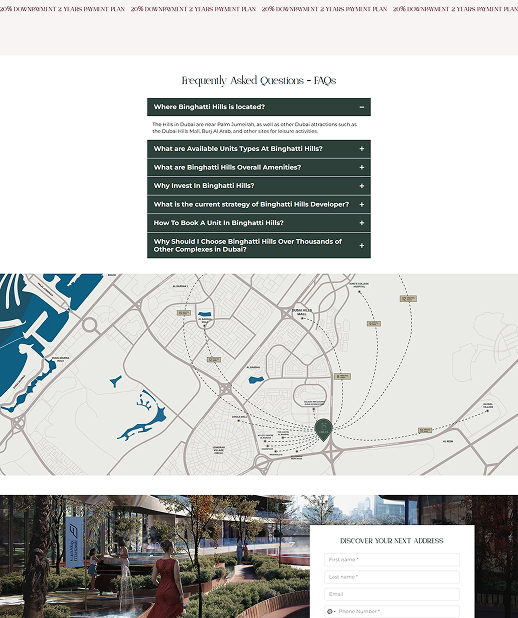518x618 pixels.
Task: Click plus icon beside 'Why Invest In Binghatti Hills?'
Action: coord(361,186)
